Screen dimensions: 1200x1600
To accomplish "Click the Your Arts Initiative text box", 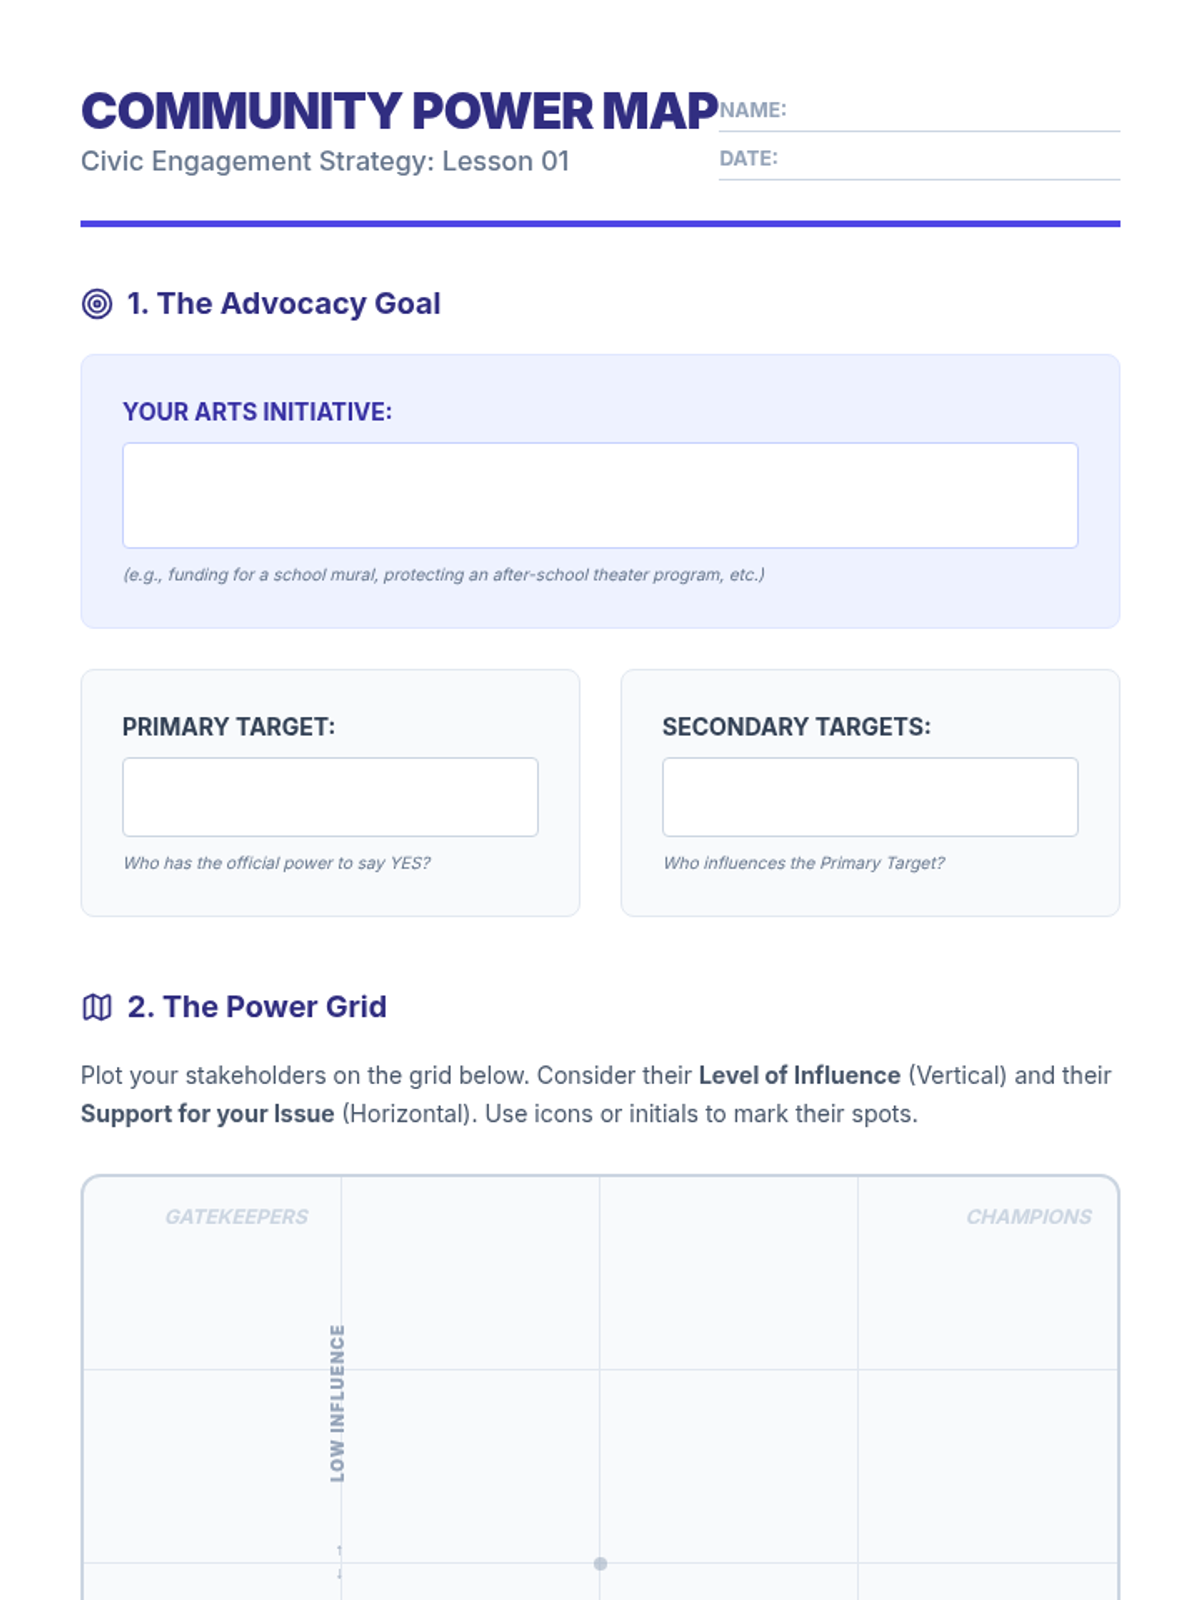I will 600,495.
